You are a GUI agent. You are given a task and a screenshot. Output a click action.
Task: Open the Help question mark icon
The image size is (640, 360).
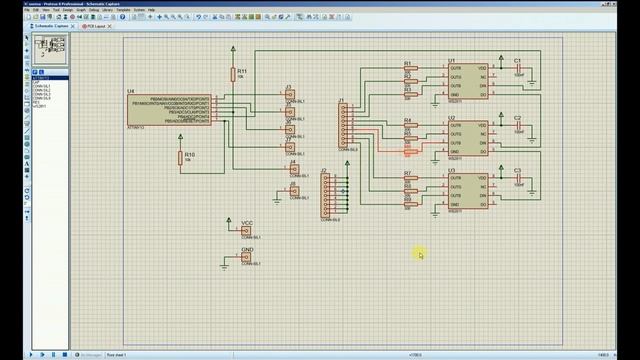122,17
